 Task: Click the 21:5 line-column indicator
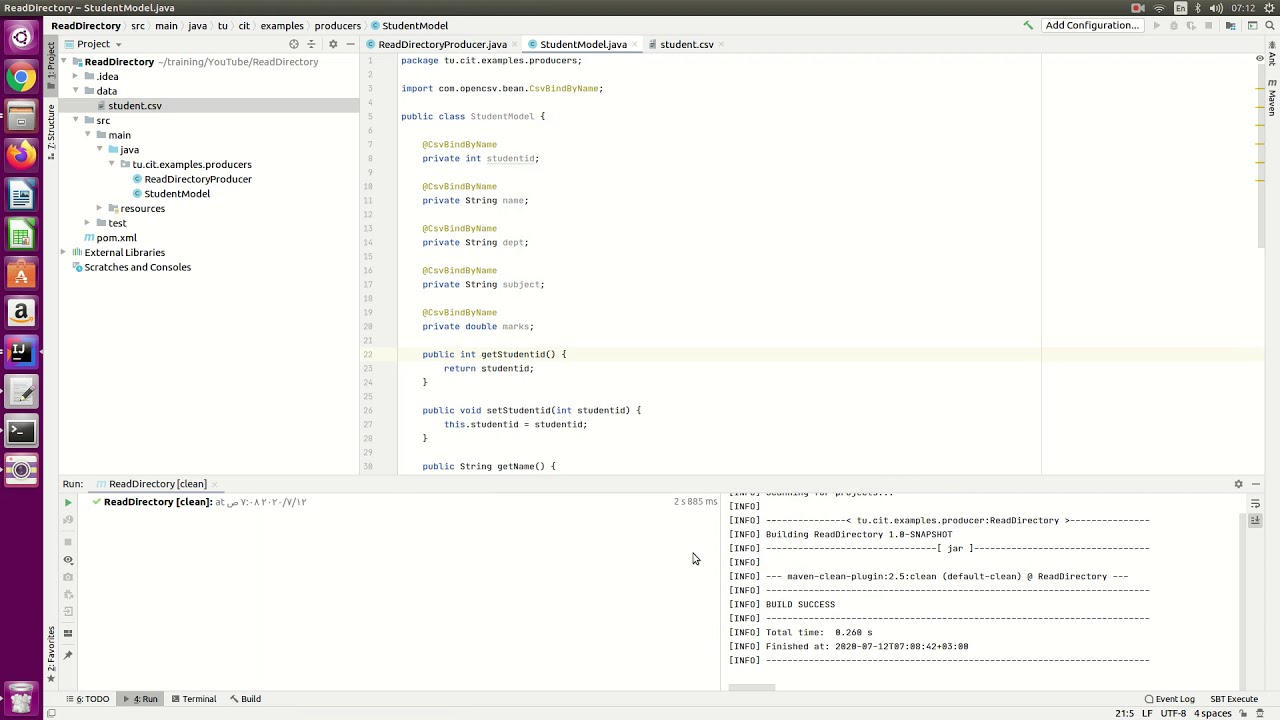pos(1124,713)
